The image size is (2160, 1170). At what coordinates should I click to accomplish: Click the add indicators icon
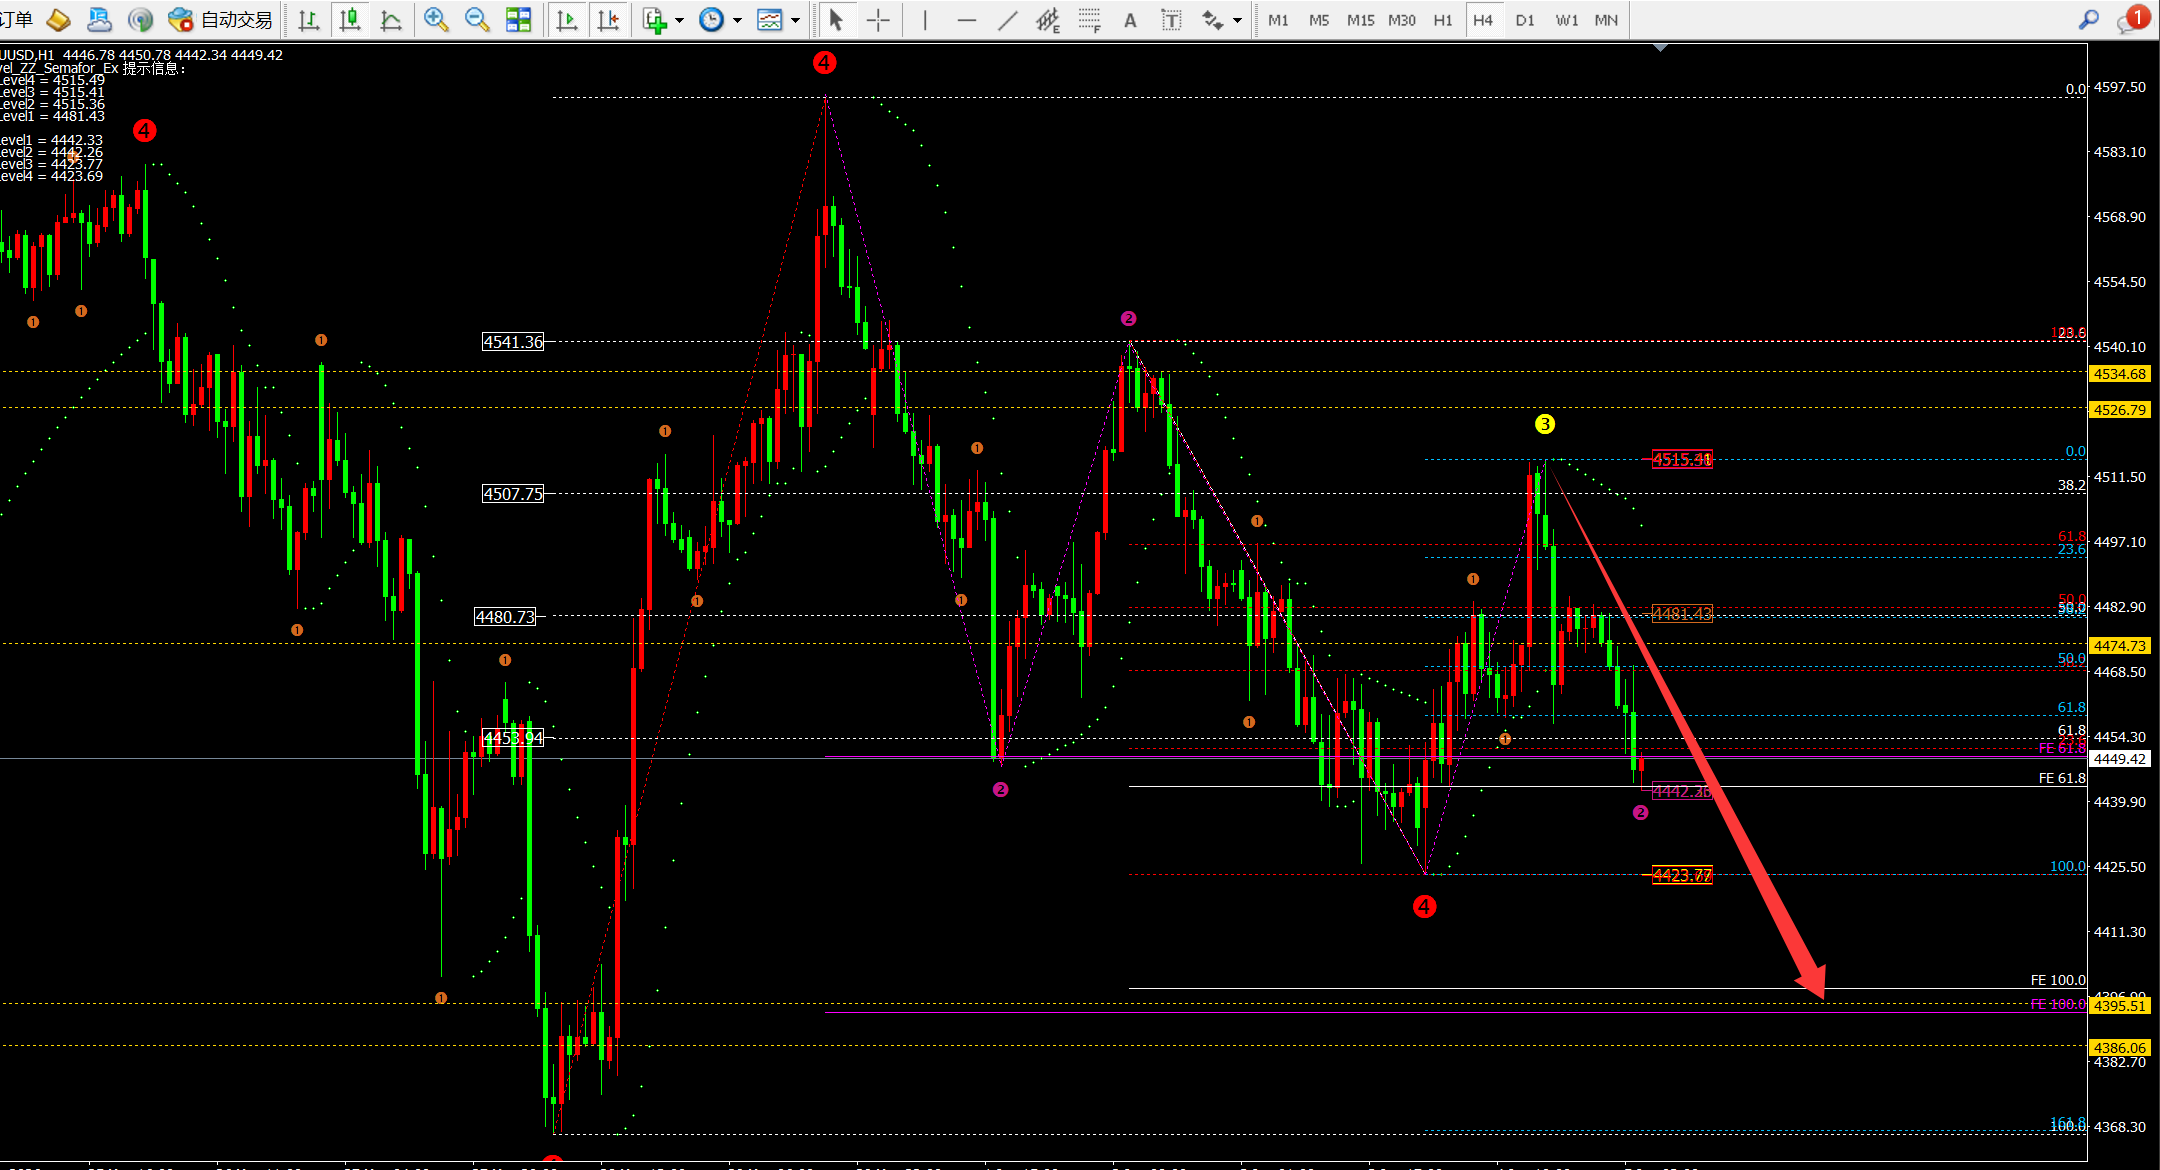click(655, 20)
